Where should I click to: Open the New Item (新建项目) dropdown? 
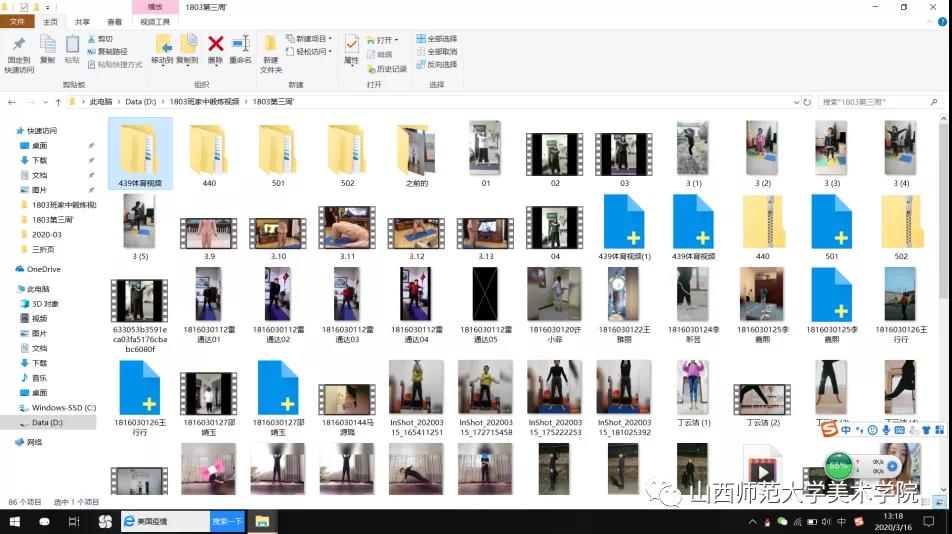pos(310,39)
